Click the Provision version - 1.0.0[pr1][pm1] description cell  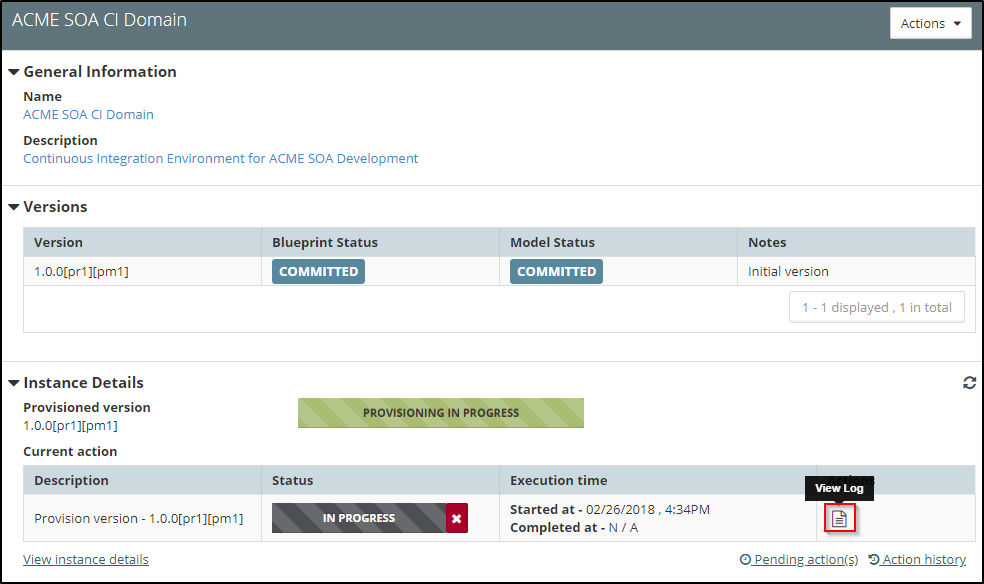pyautogui.click(x=139, y=518)
